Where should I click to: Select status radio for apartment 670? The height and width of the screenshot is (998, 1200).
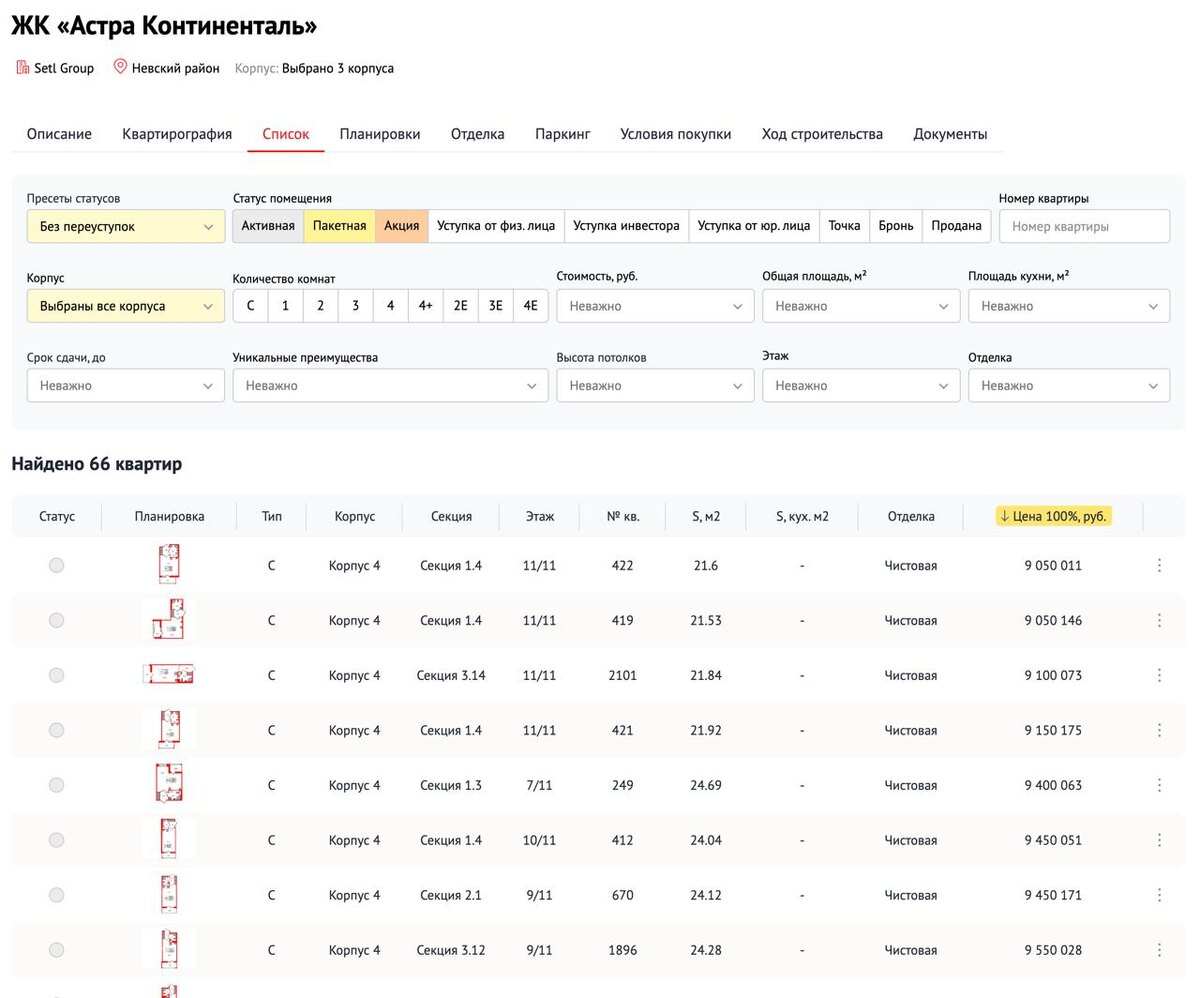pos(56,895)
